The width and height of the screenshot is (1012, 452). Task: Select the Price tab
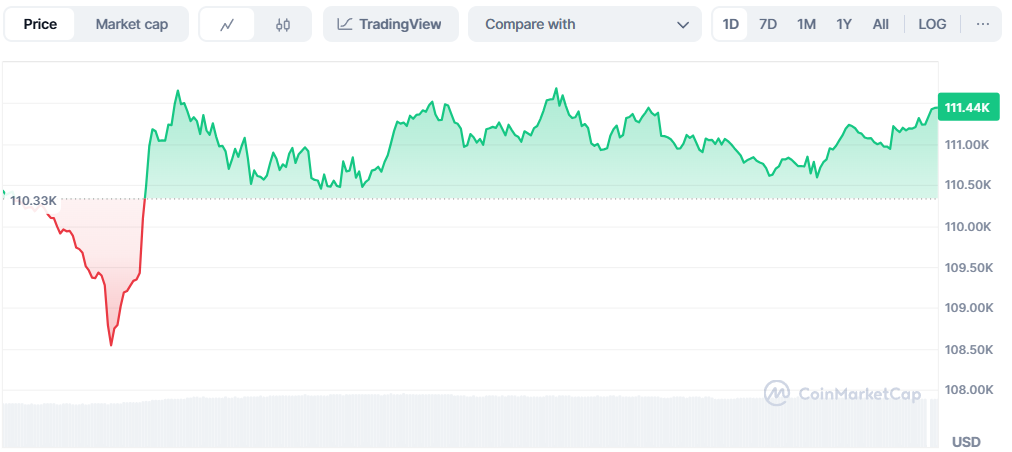pyautogui.click(x=40, y=24)
